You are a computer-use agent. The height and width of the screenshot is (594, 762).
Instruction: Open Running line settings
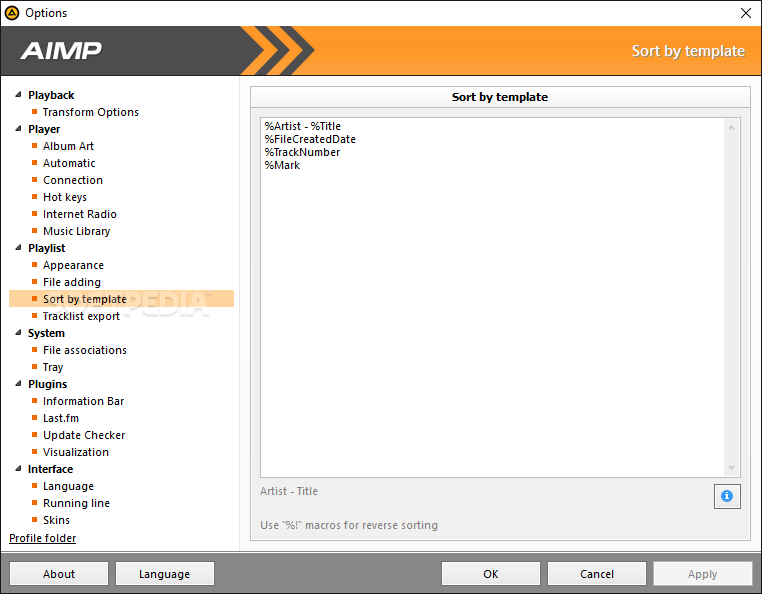point(76,503)
